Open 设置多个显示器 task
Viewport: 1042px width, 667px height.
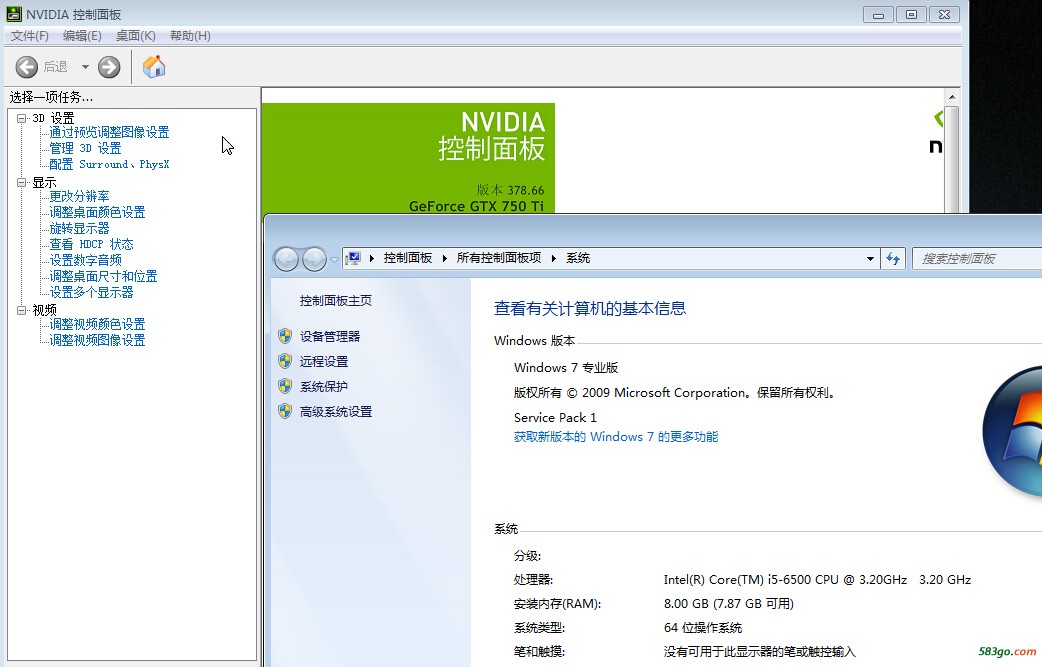click(x=91, y=292)
